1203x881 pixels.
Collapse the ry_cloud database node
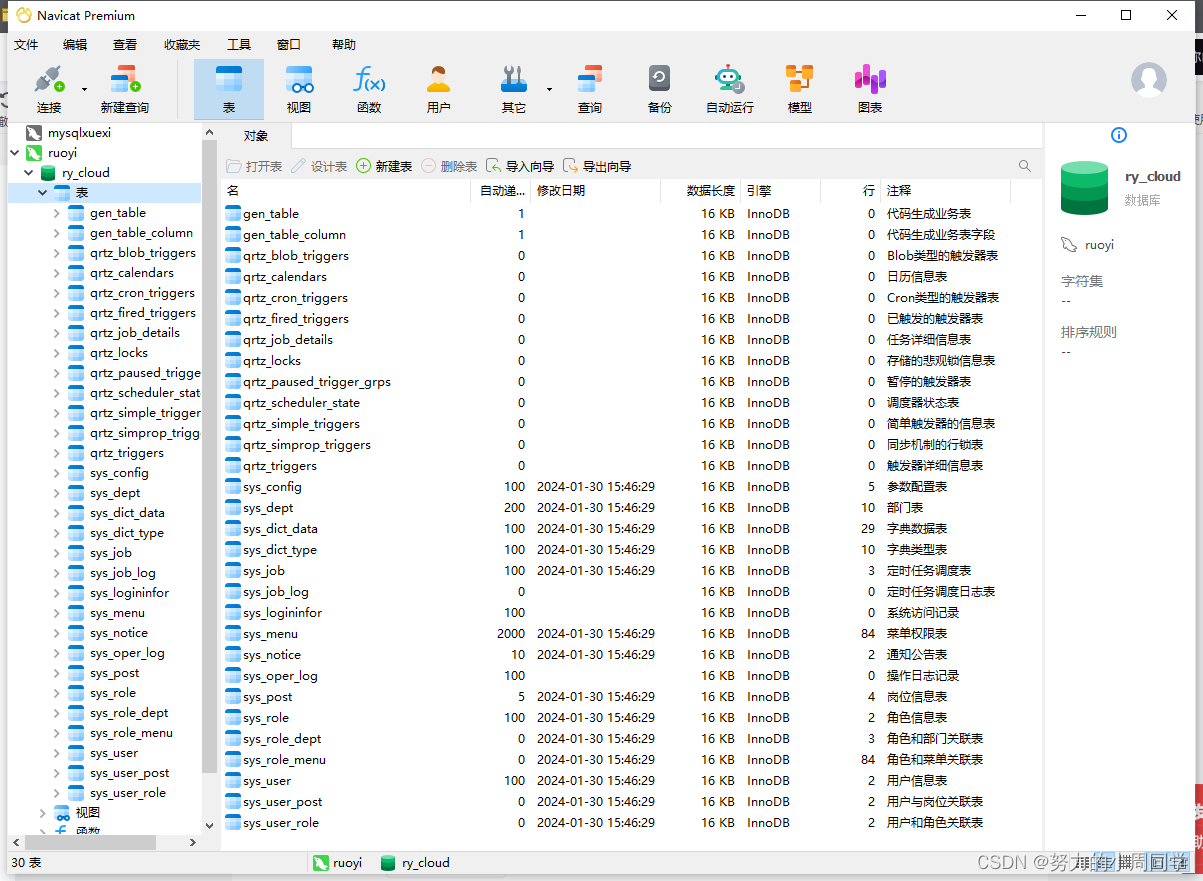[x=29, y=173]
